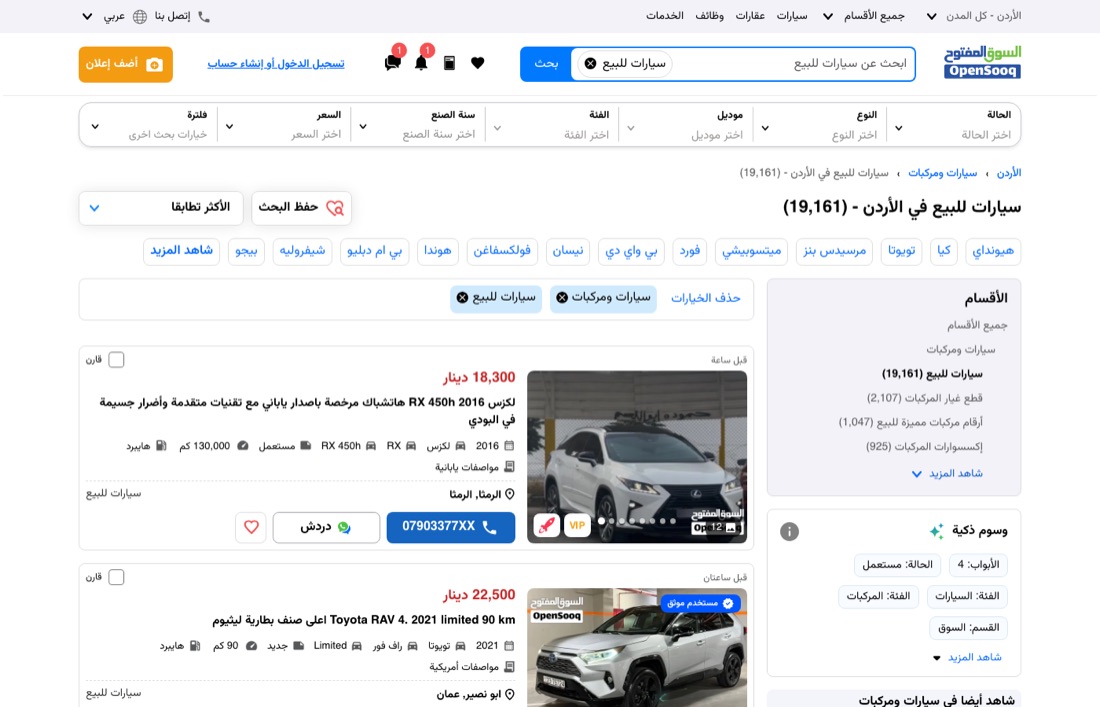Click WhatsApp icon in دردش button
Screen dimensions: 1100x707
coord(344,527)
